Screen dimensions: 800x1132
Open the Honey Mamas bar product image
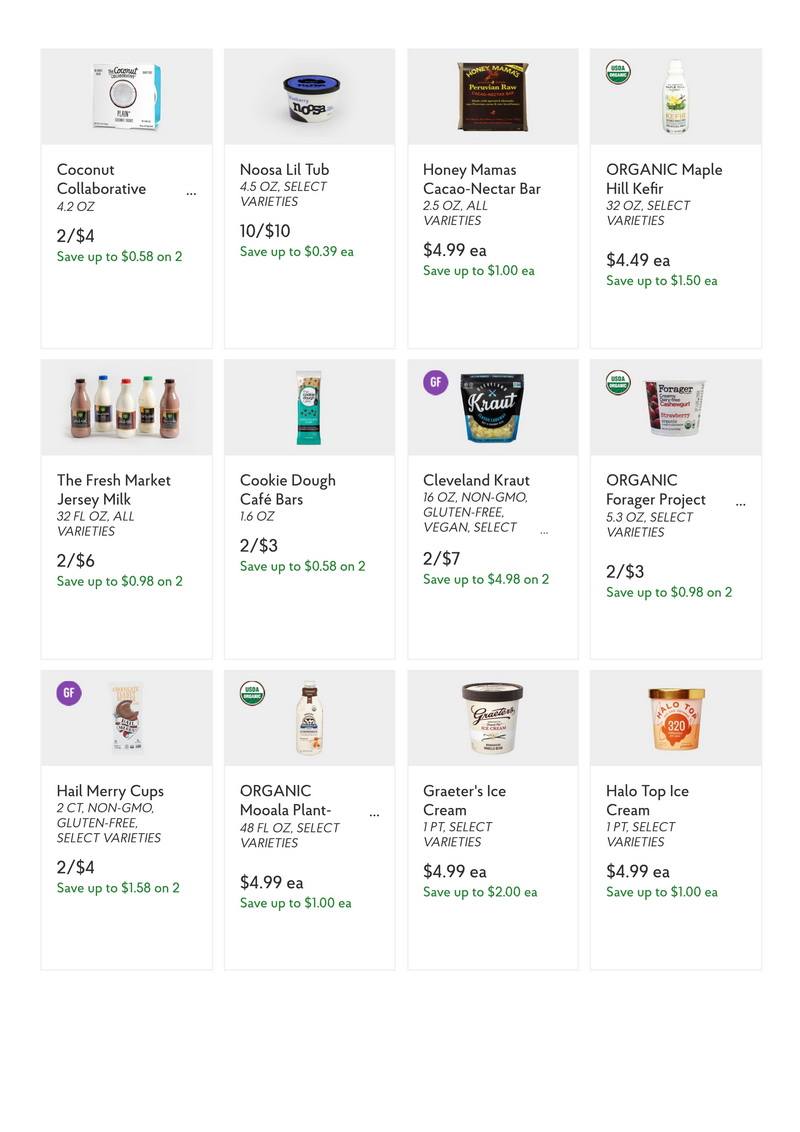click(x=492, y=97)
